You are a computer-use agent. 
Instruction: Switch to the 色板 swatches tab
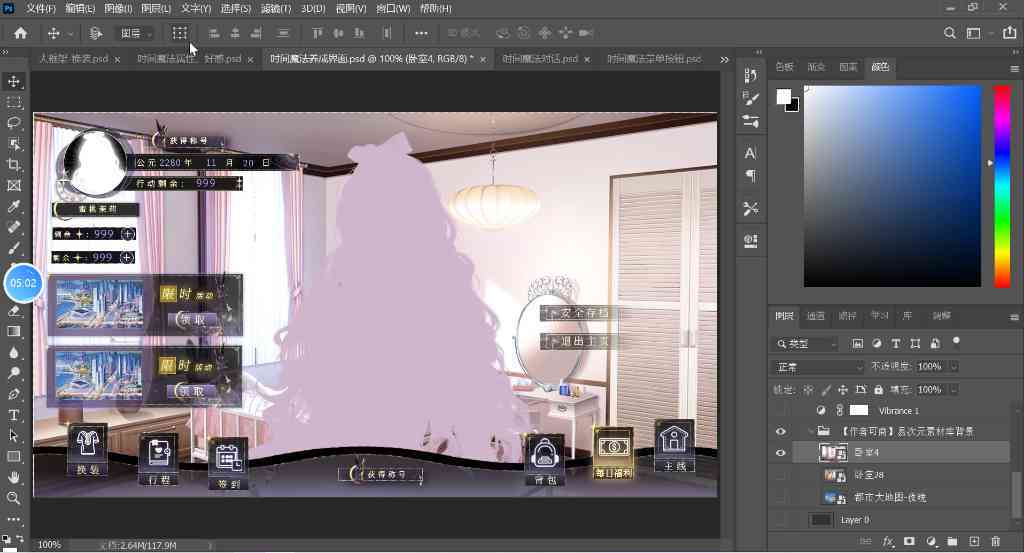(x=784, y=67)
